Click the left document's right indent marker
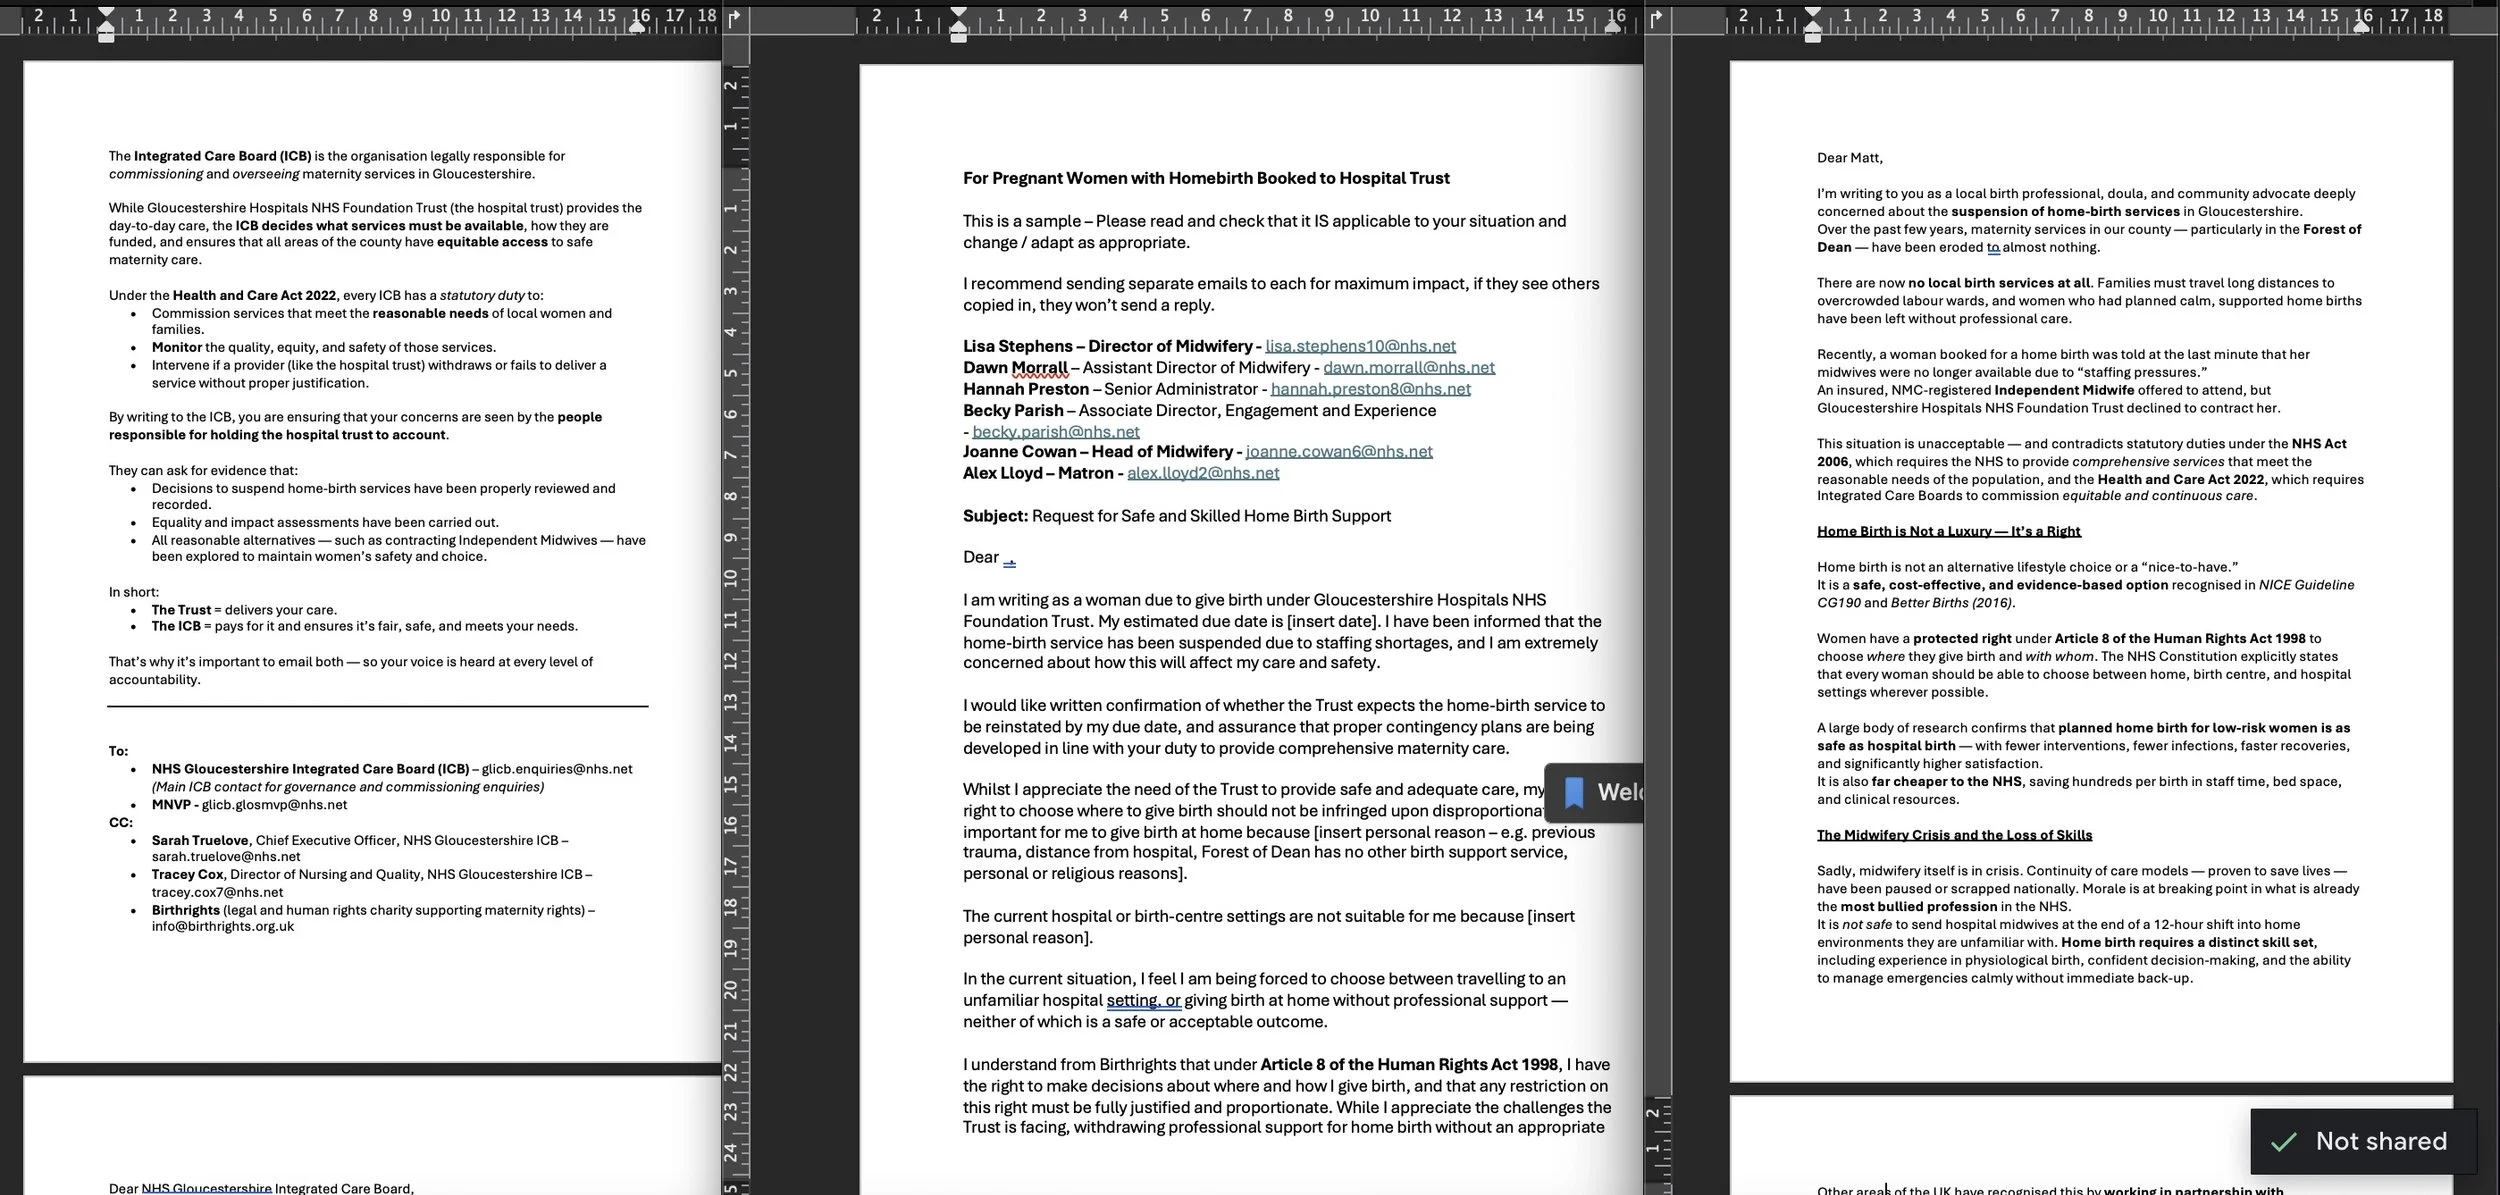 [x=637, y=27]
